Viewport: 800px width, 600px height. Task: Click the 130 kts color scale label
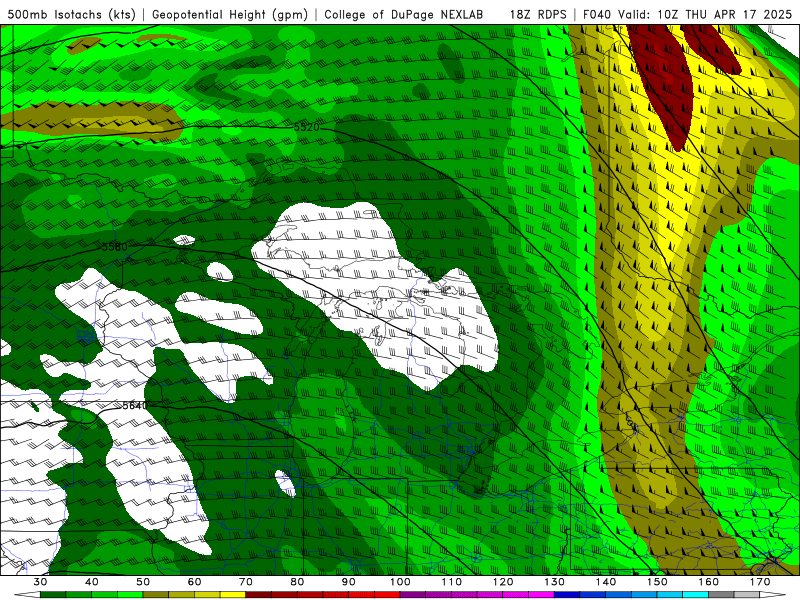[555, 582]
